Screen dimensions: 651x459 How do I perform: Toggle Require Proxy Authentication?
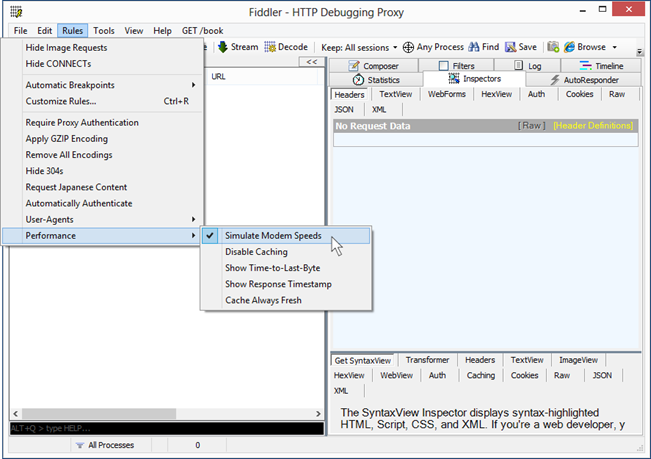point(103,123)
